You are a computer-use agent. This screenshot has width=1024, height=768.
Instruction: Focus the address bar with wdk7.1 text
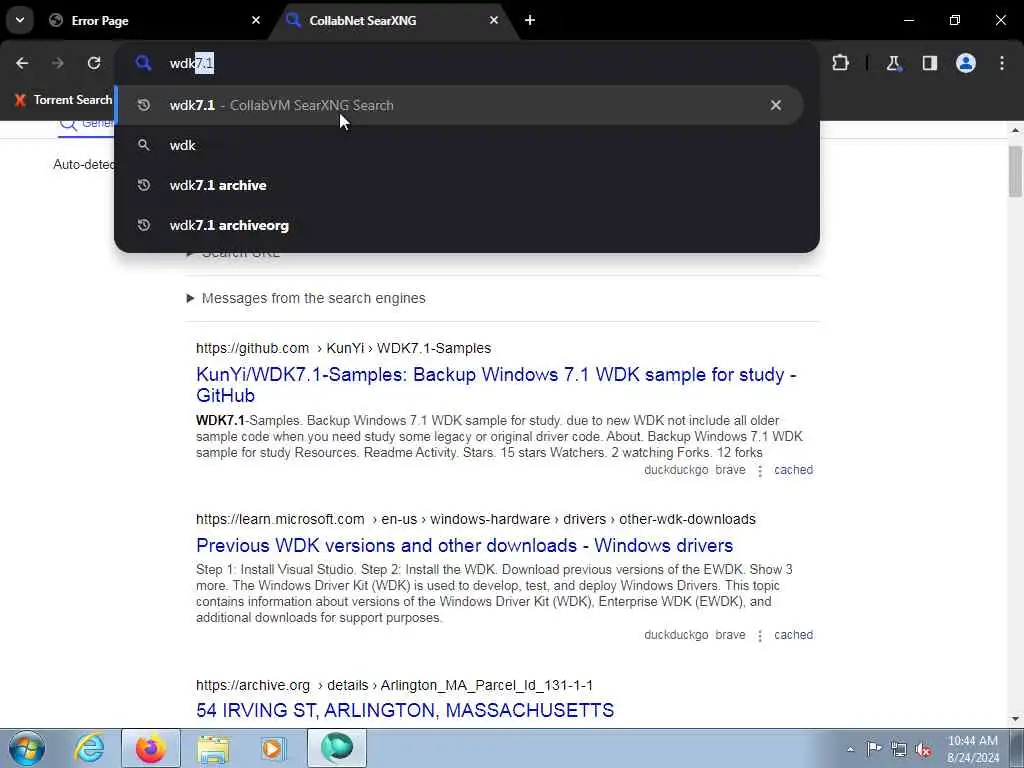[x=467, y=63]
